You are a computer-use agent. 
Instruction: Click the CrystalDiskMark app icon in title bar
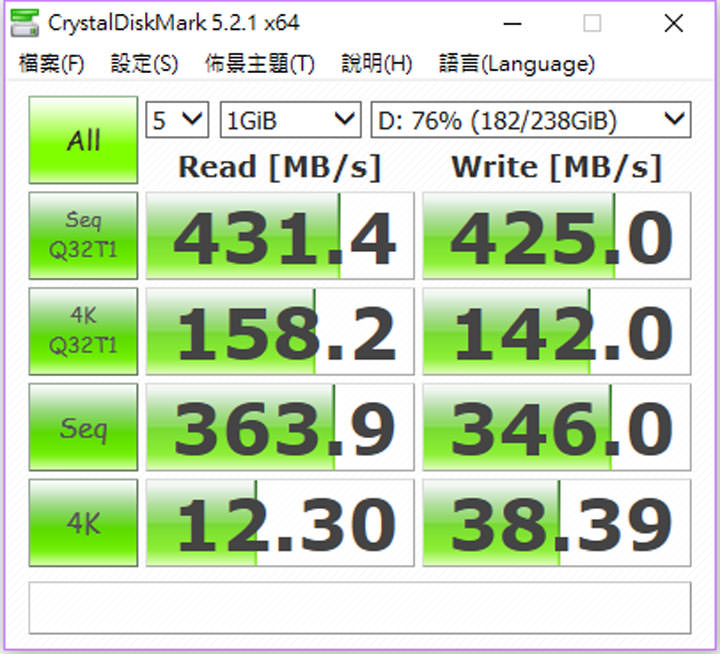pyautogui.click(x=25, y=23)
